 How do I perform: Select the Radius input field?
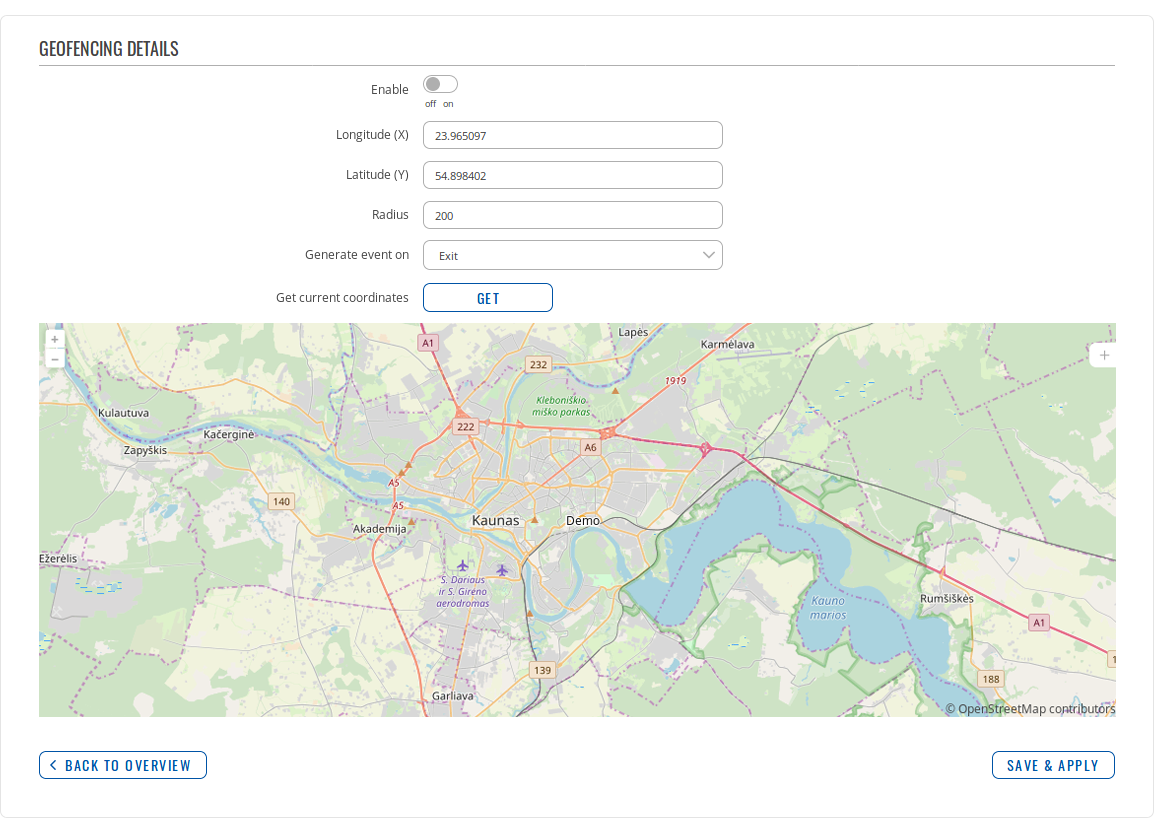pos(572,215)
